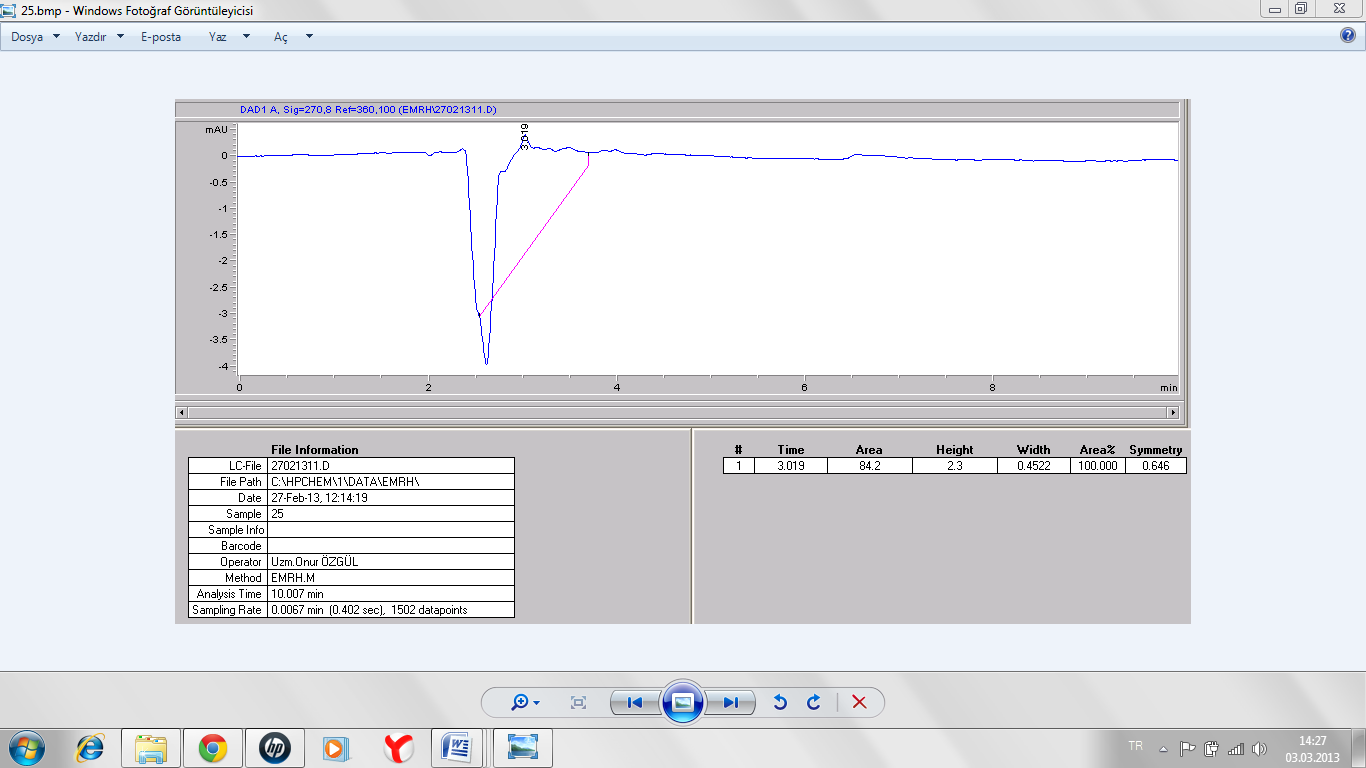Viewport: 1366px width, 768px height.
Task: Click method value EMRH.M
Action: (391, 577)
